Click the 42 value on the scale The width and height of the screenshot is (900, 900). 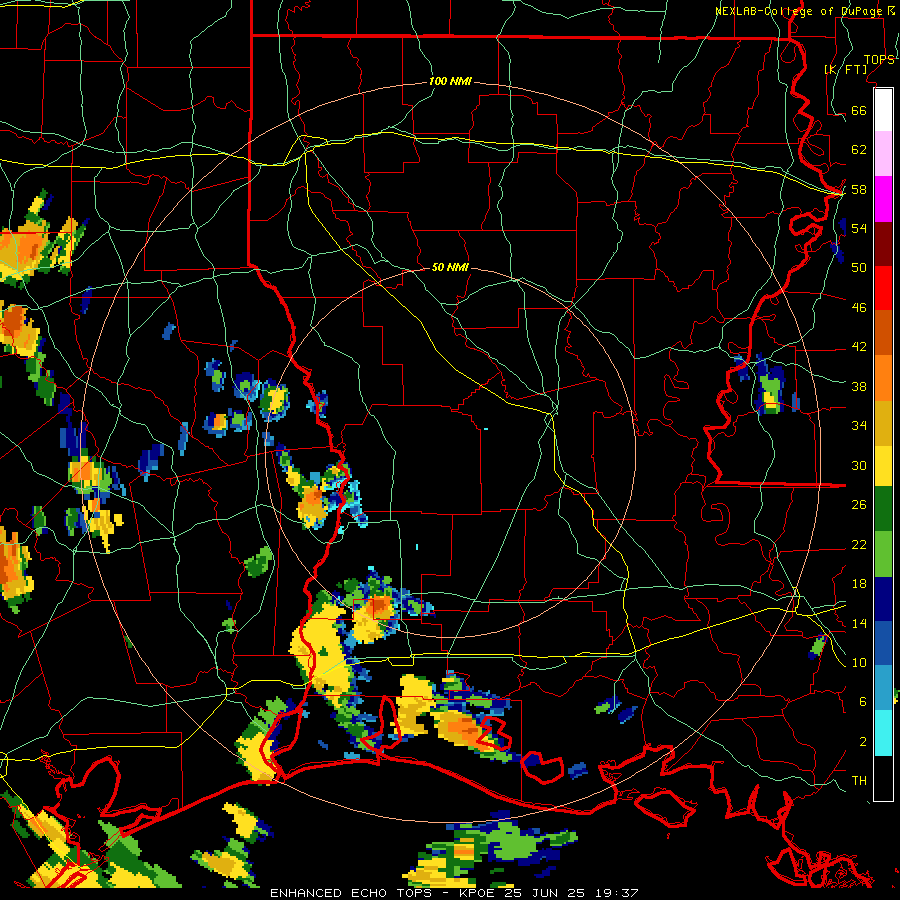coord(859,347)
